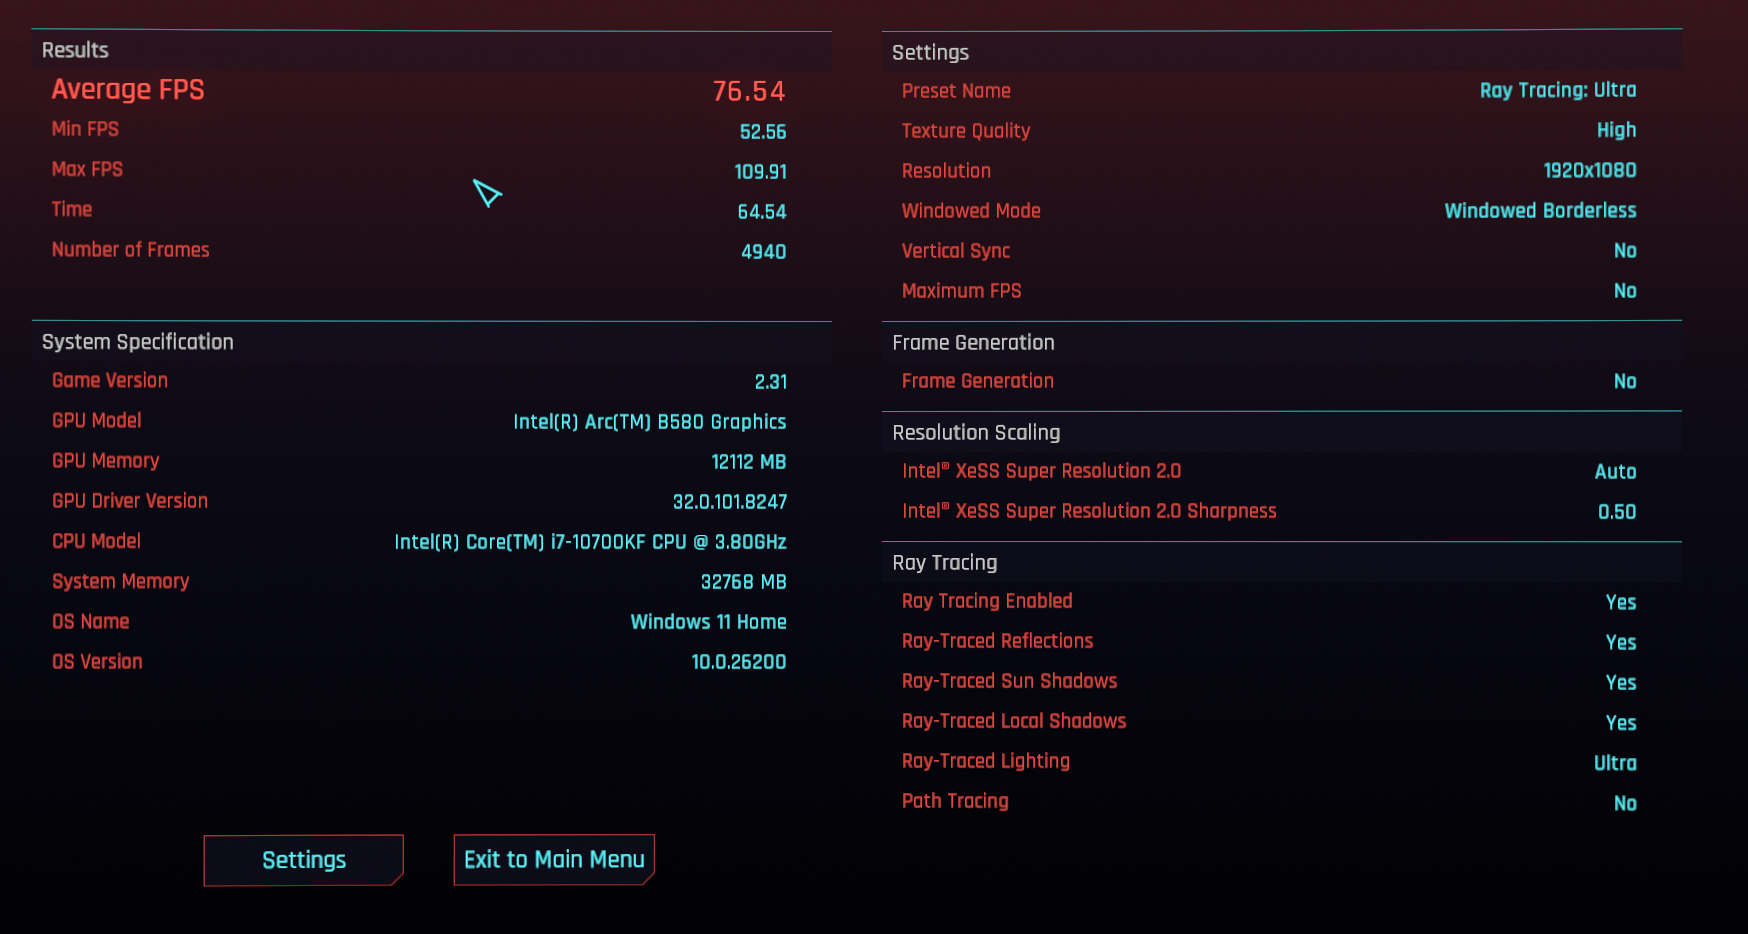Click the System Specification section header
1748x934 pixels.
(x=138, y=342)
